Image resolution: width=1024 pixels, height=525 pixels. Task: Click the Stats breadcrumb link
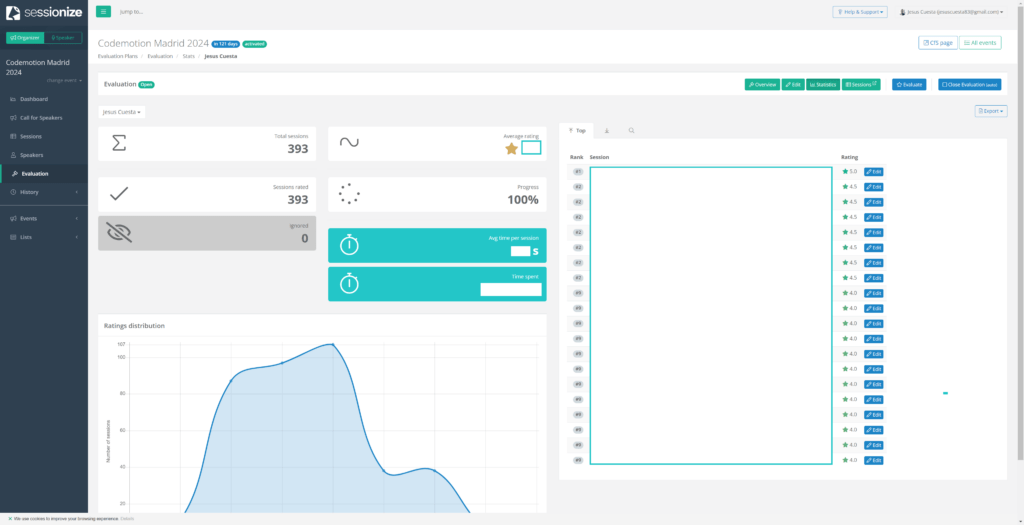pos(189,56)
